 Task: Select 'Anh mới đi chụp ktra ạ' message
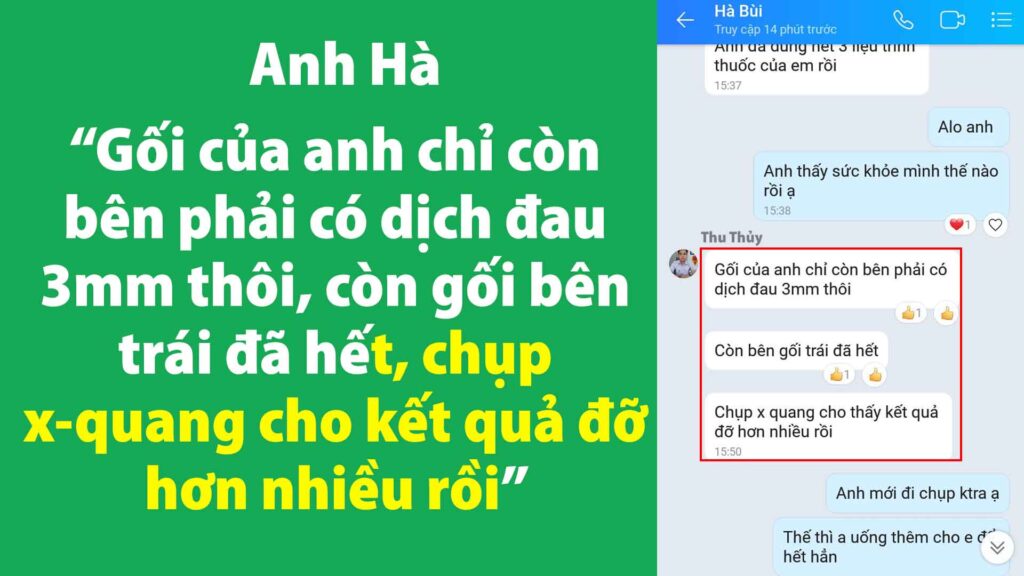[x=917, y=493]
